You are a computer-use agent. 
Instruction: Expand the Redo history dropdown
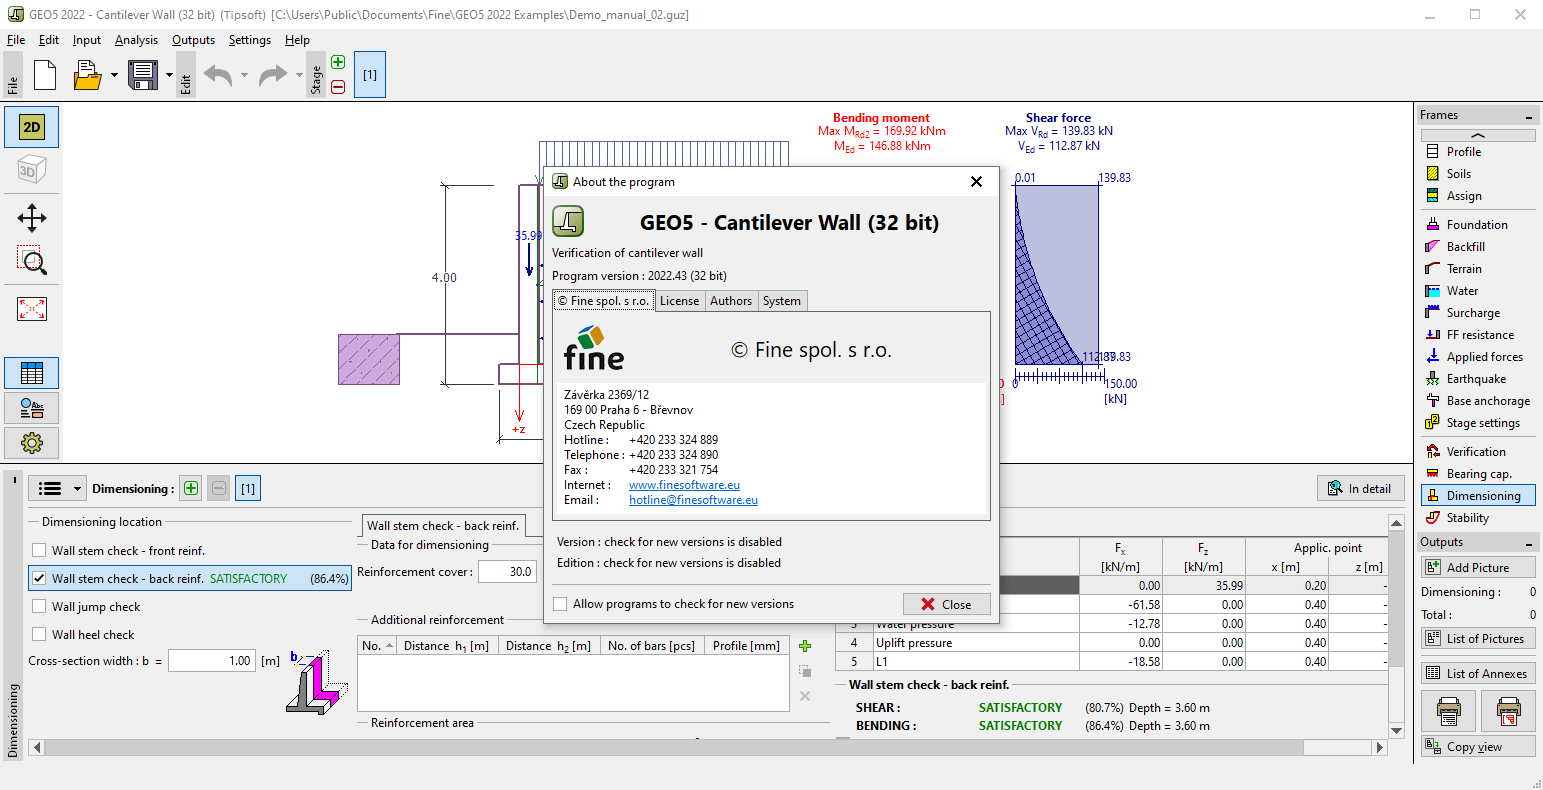(299, 75)
